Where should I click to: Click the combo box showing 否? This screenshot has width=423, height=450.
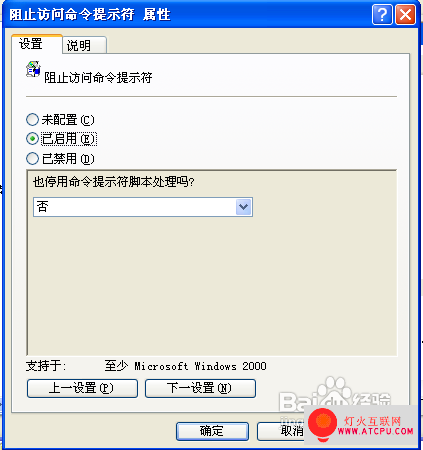point(143,207)
